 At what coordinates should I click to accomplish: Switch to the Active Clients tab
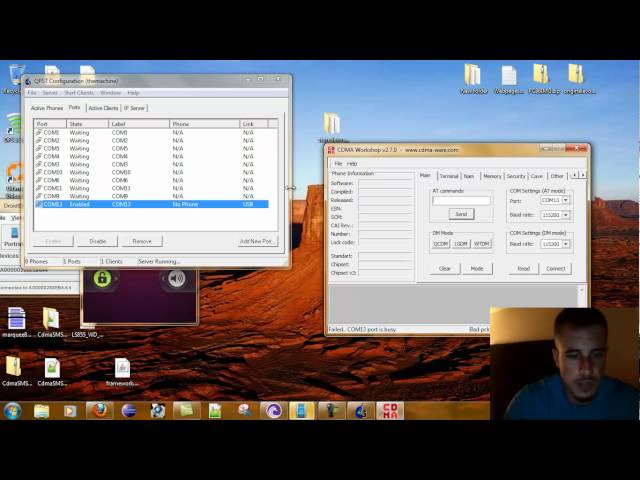click(103, 108)
